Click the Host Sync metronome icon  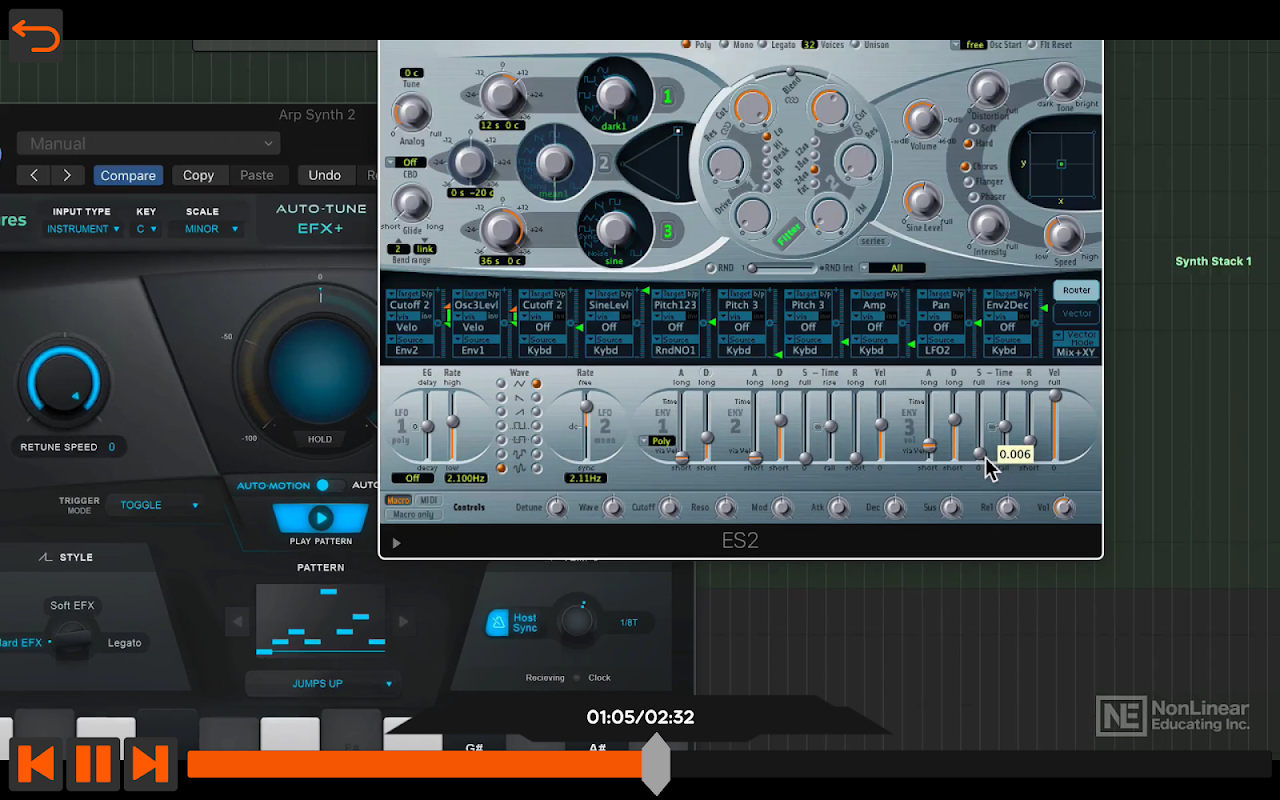point(497,623)
